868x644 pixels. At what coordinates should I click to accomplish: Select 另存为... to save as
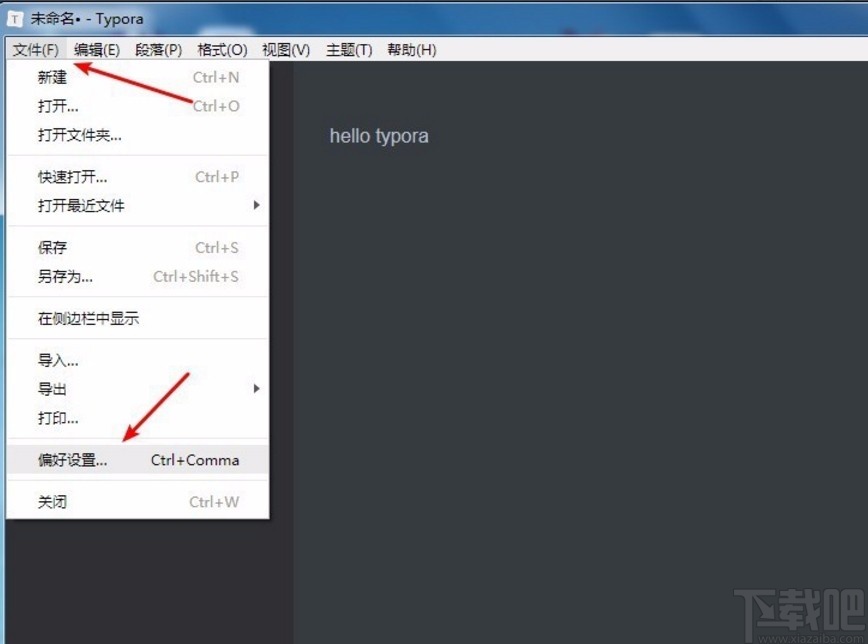[x=63, y=277]
